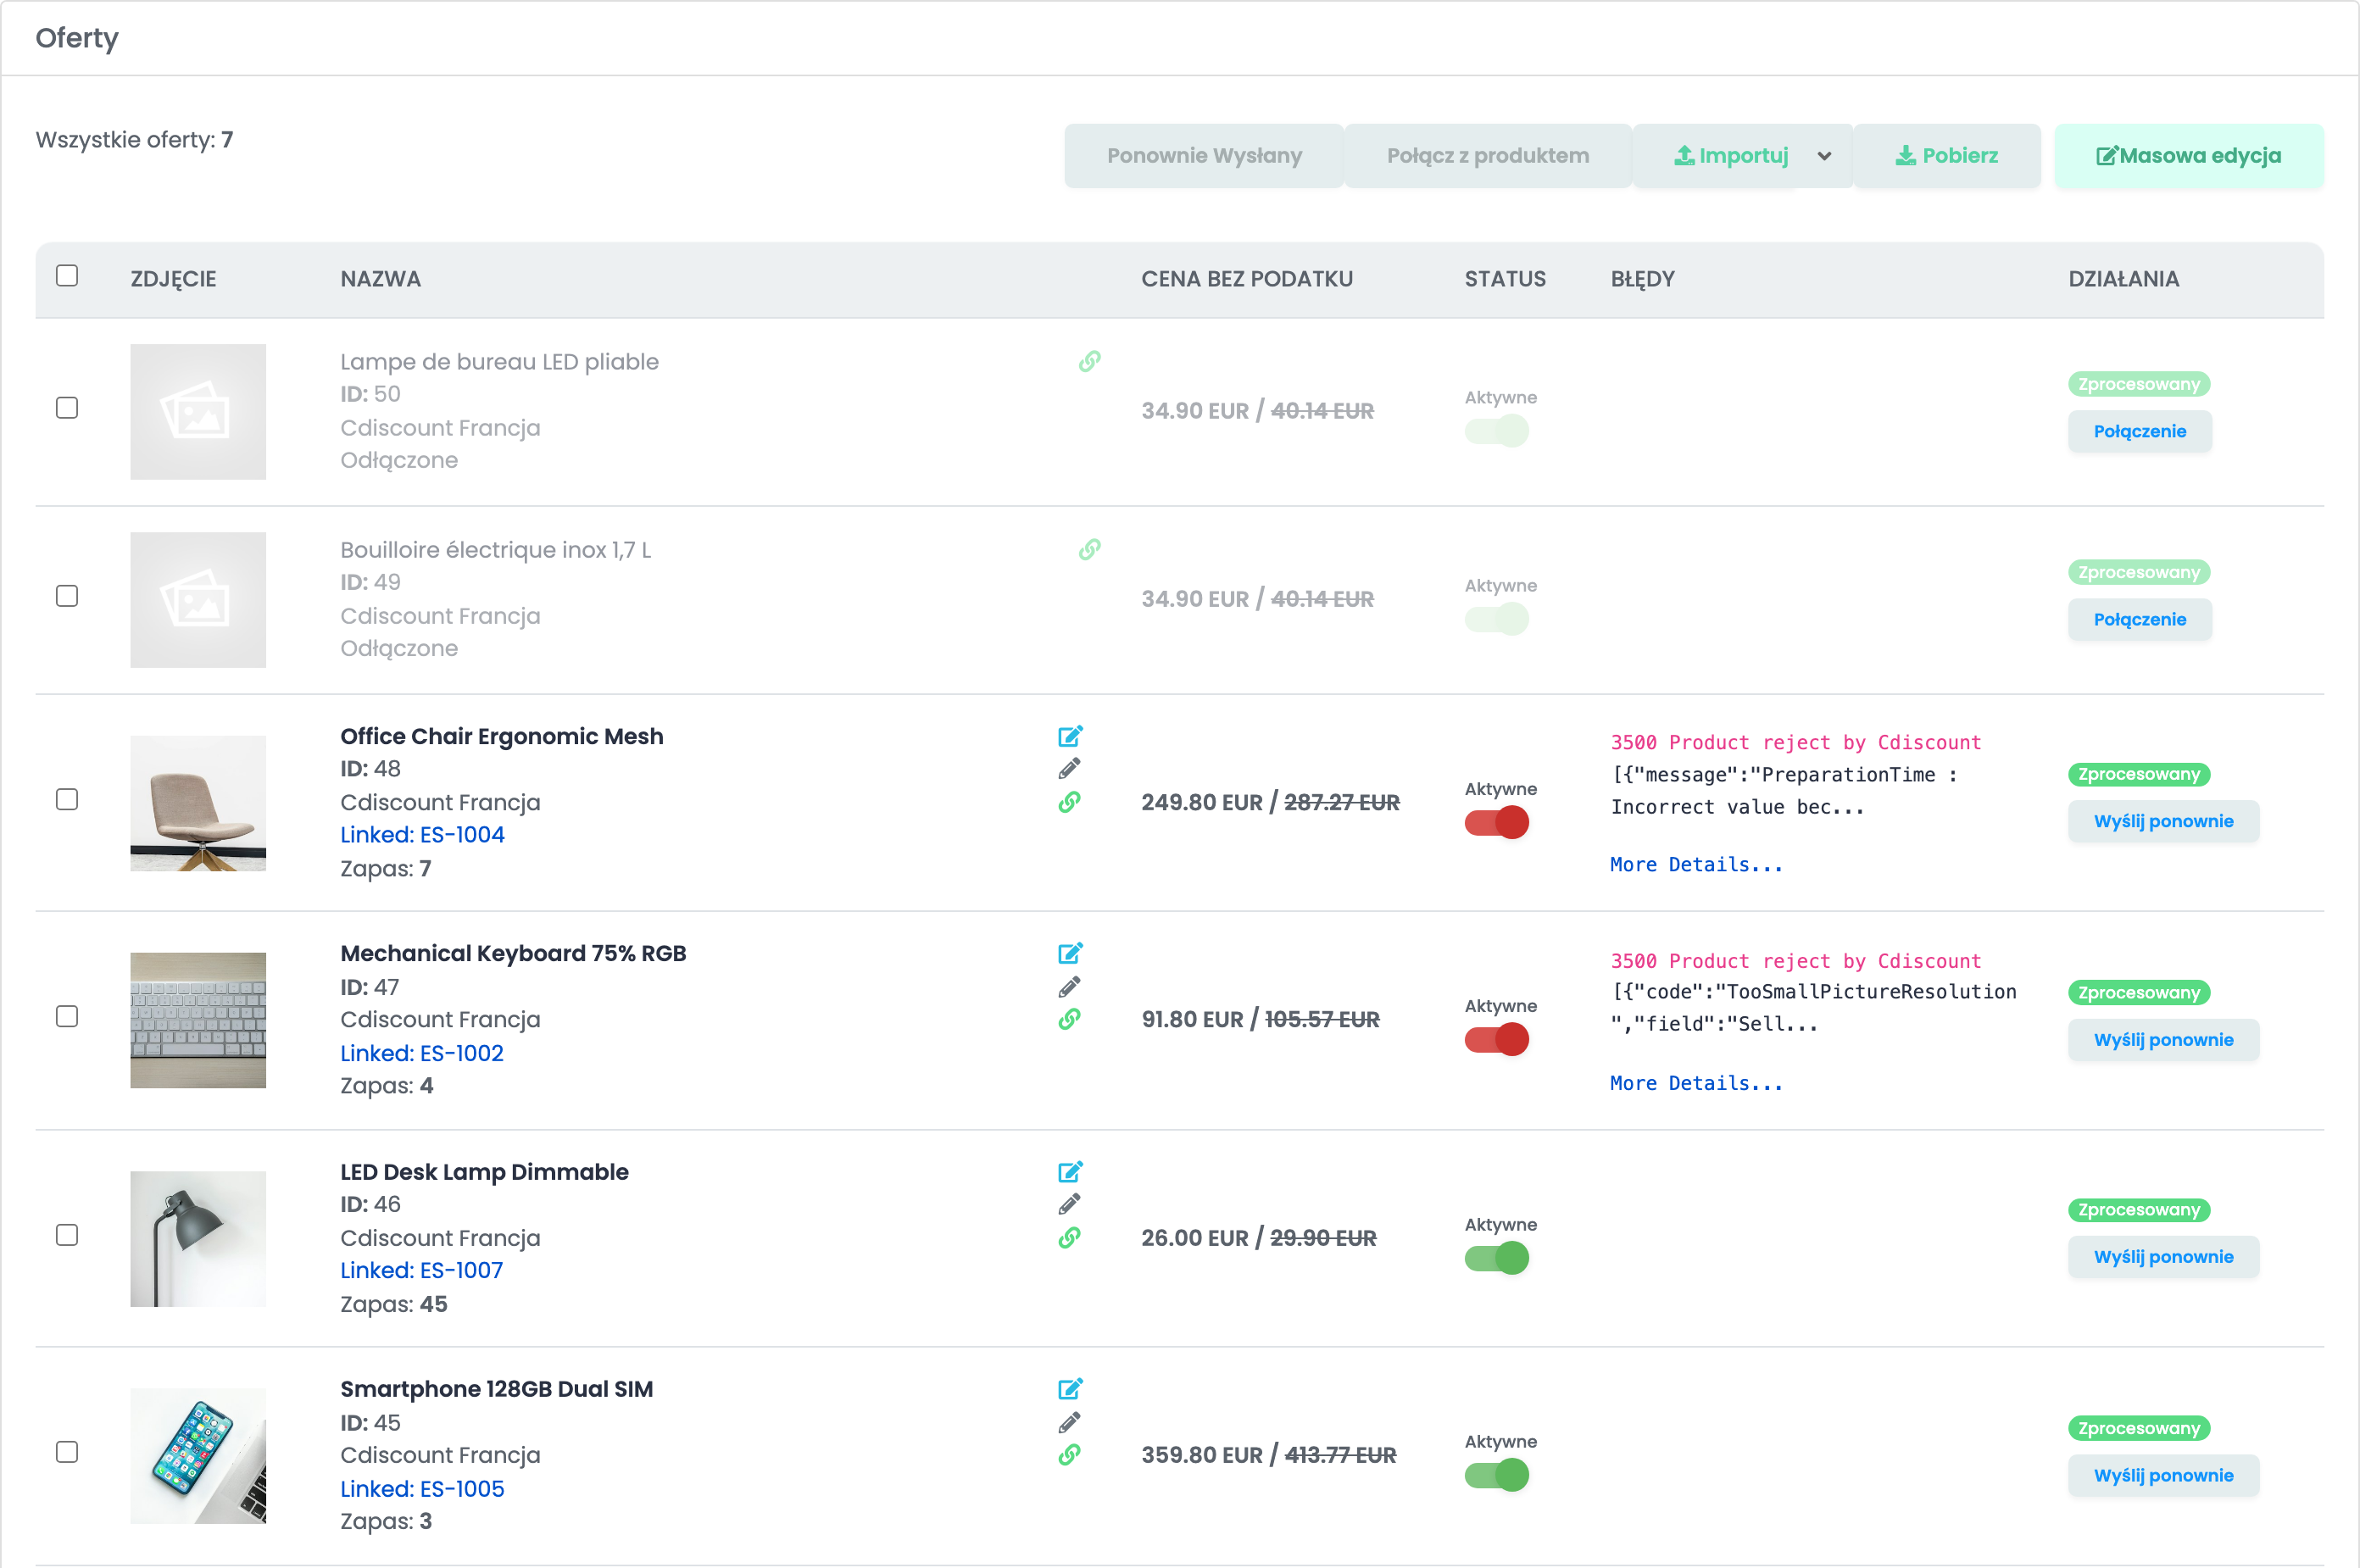Select checkbox for Bouilloire électrique inox row
This screenshot has height=1568, width=2360.
67,596
